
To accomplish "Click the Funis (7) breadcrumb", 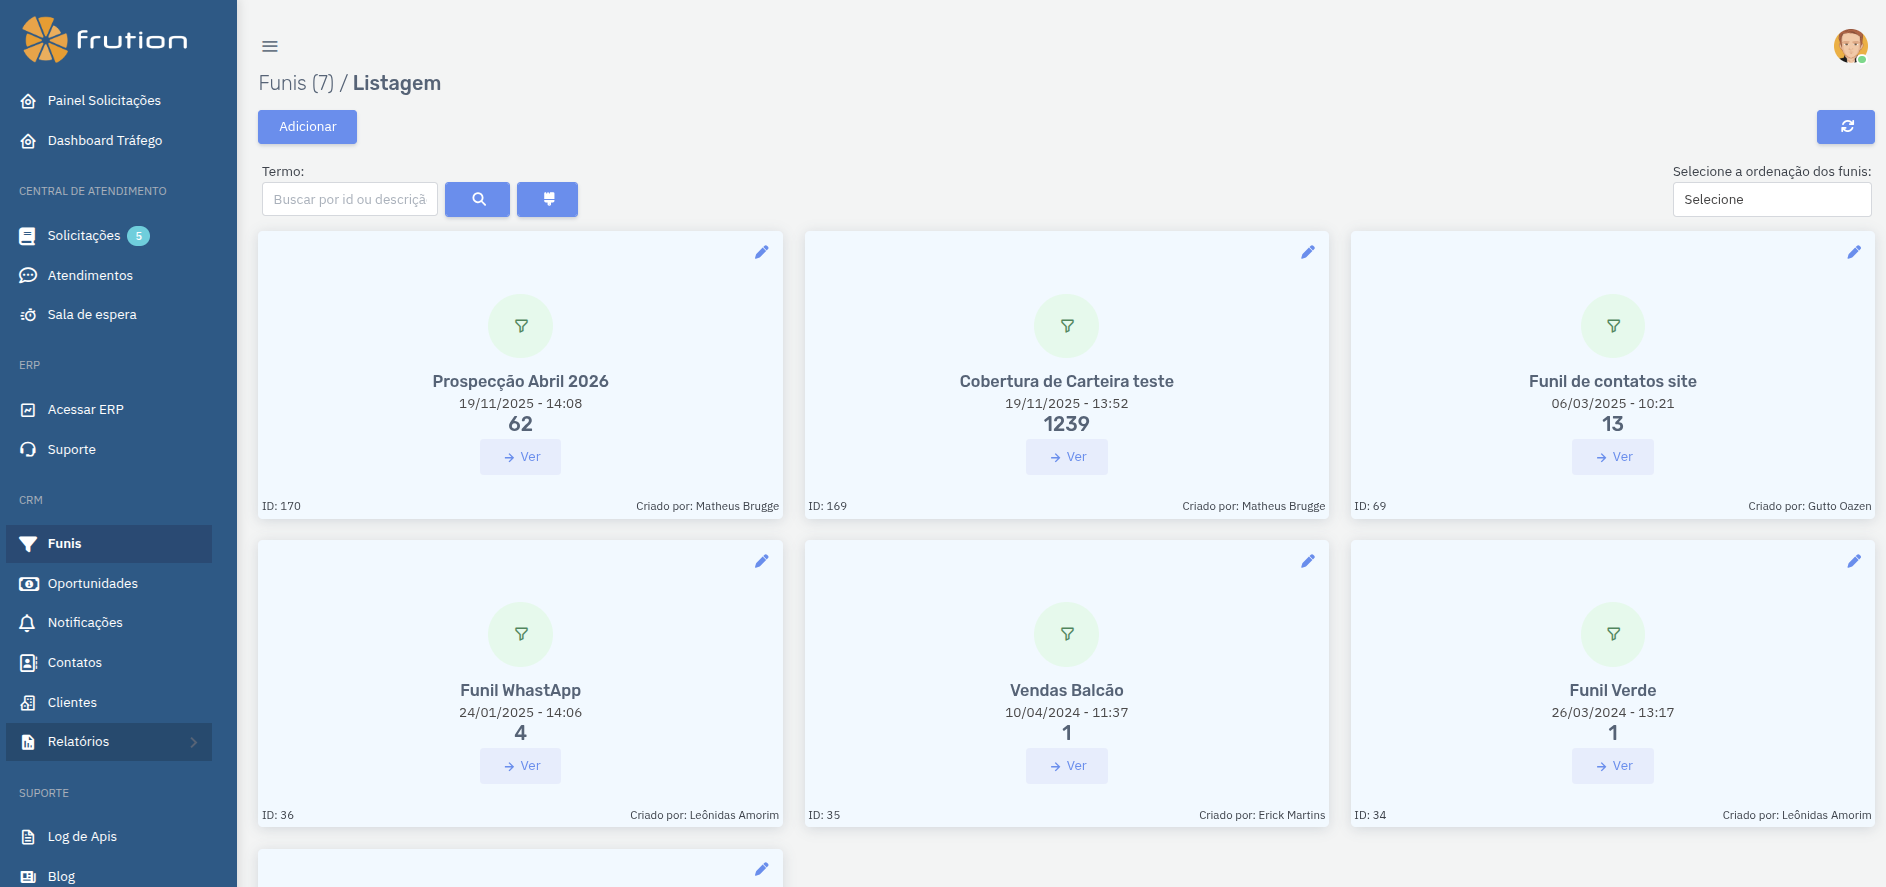I will [296, 83].
